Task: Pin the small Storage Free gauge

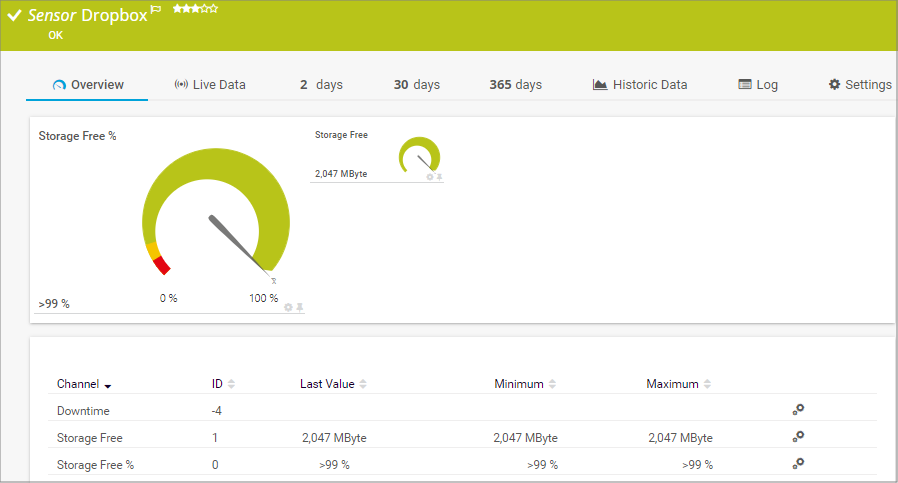Action: click(439, 177)
